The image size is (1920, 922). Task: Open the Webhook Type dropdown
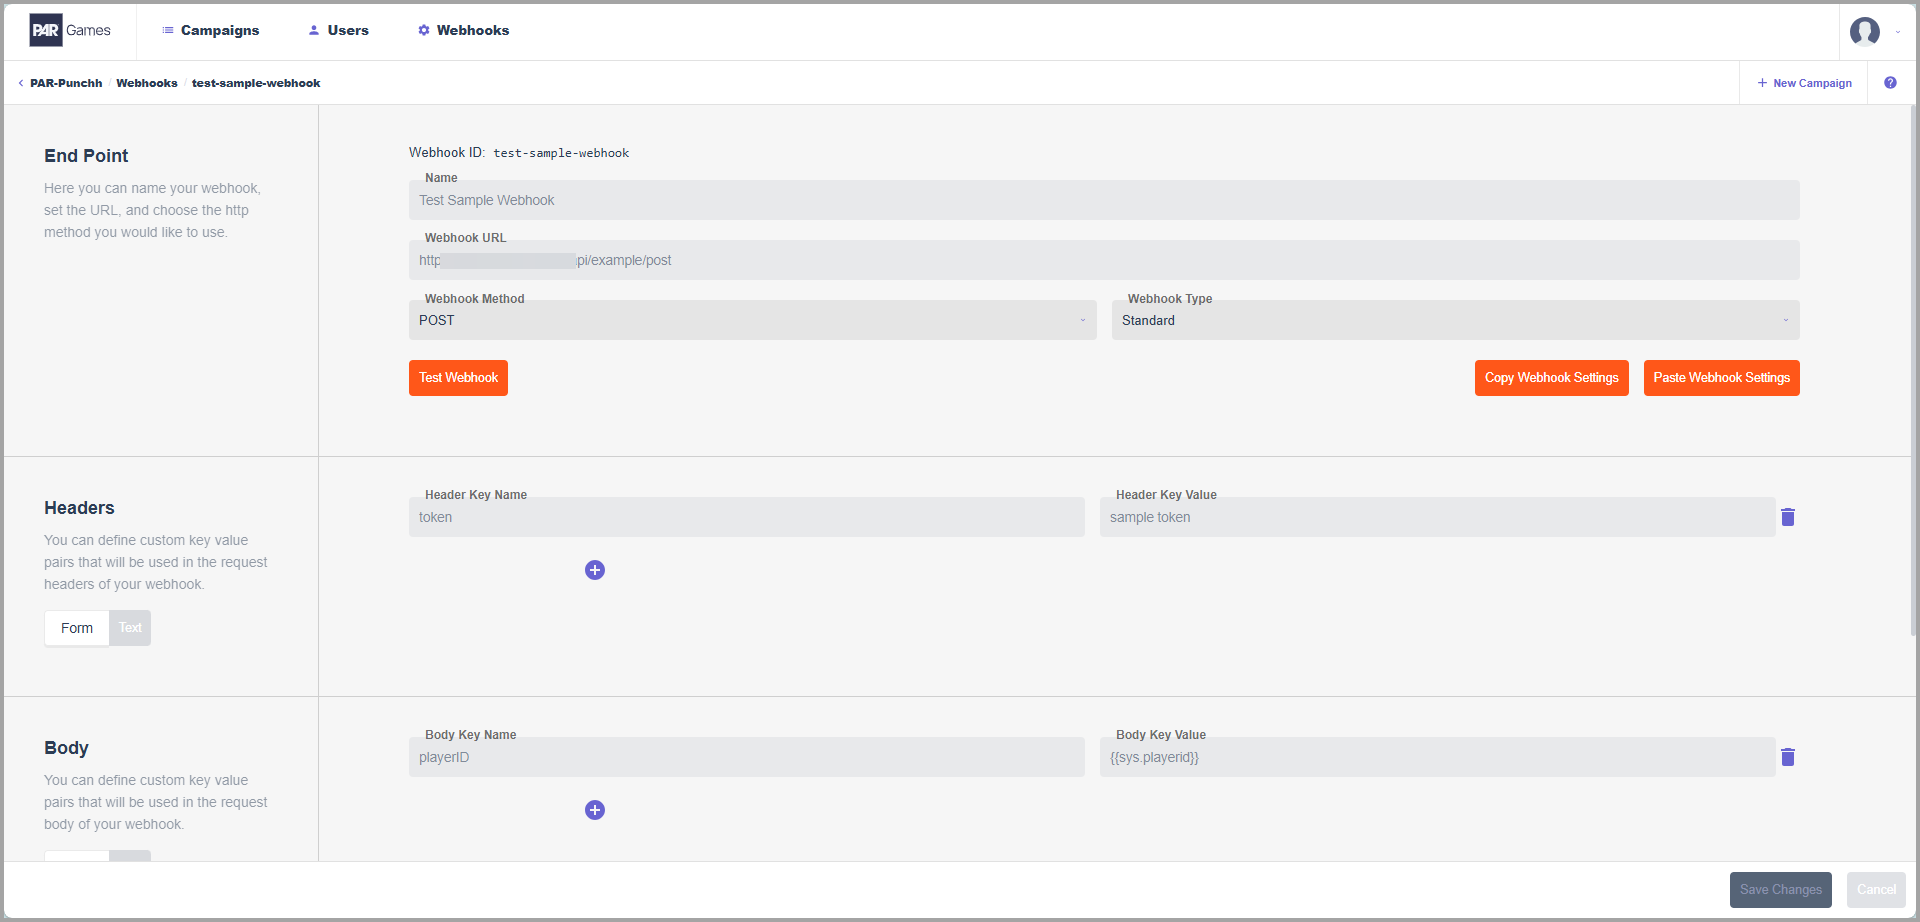pyautogui.click(x=1455, y=320)
